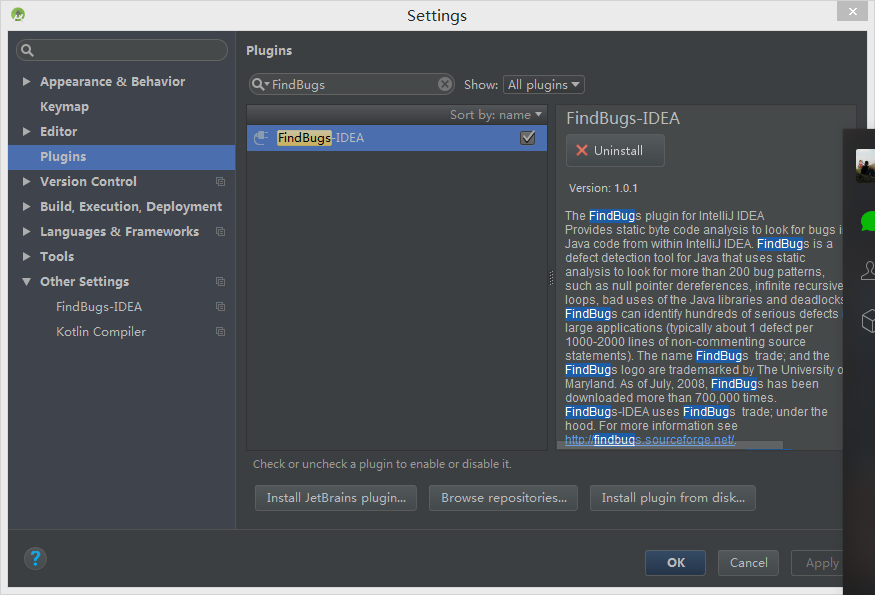The width and height of the screenshot is (875, 595).
Task: Expand the Editor section arrow
Action: [26, 132]
